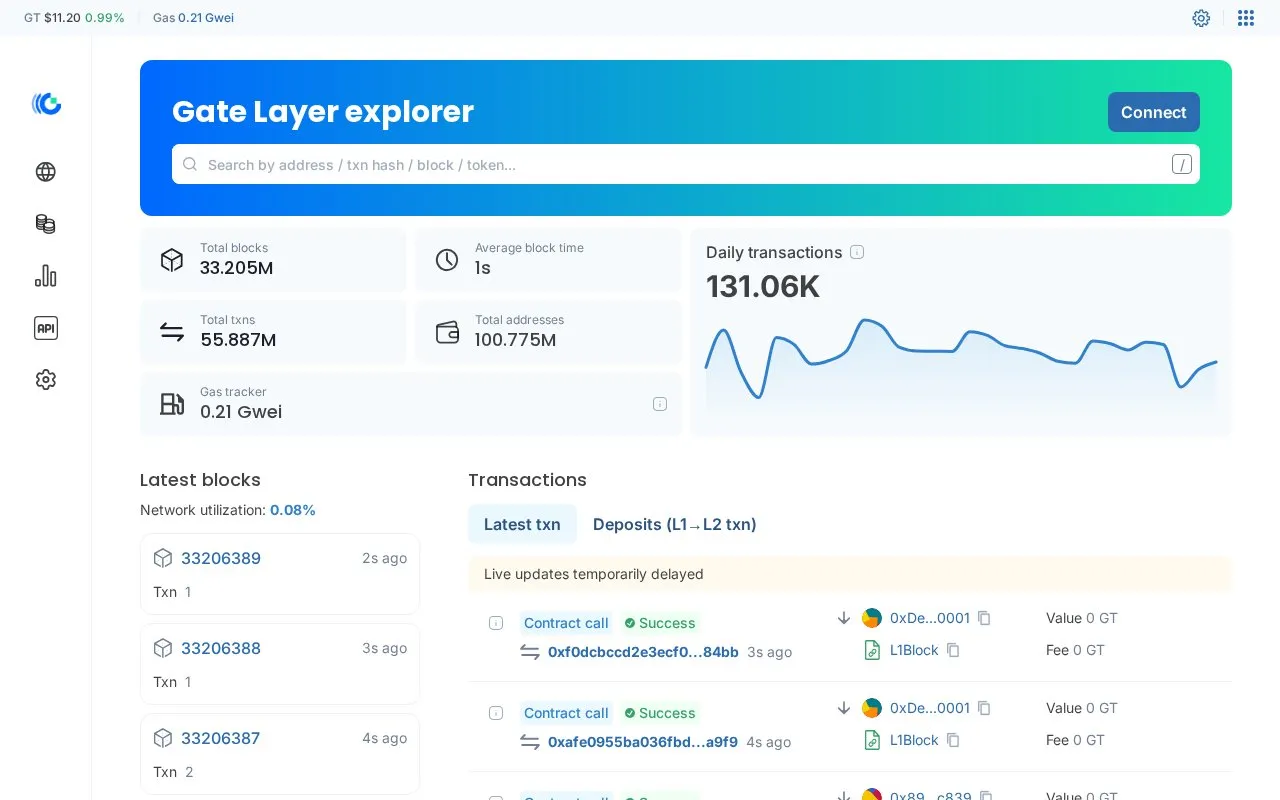
Task: Click the Gas tracker pump icon
Action: point(172,404)
